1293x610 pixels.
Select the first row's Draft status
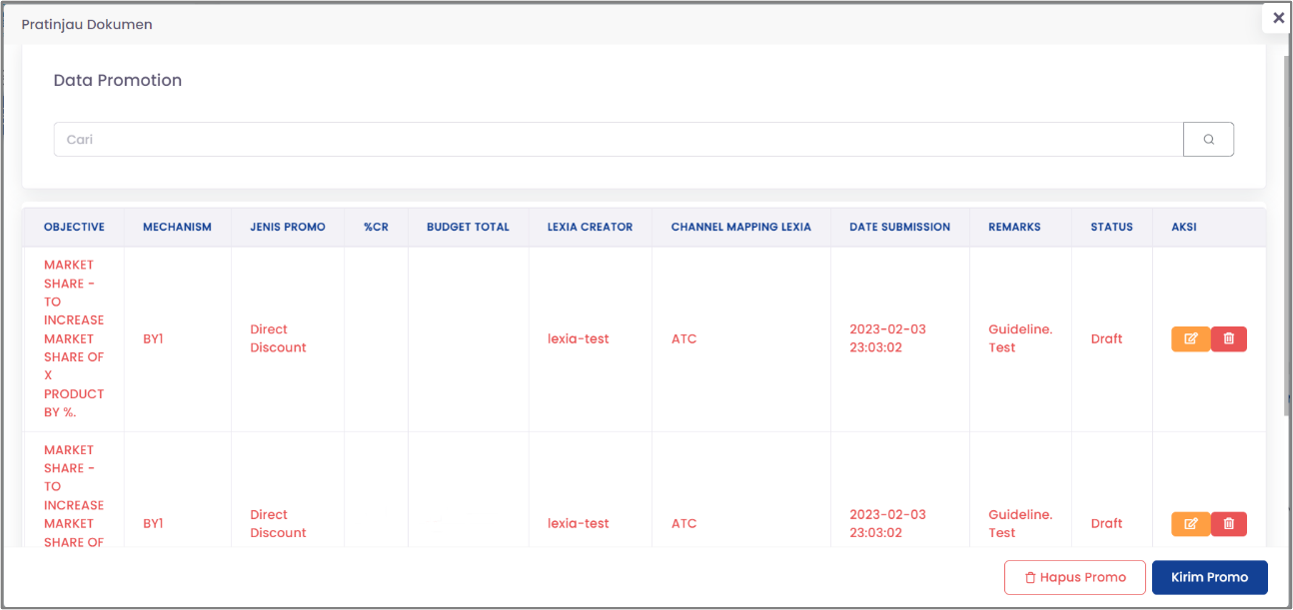click(1107, 339)
